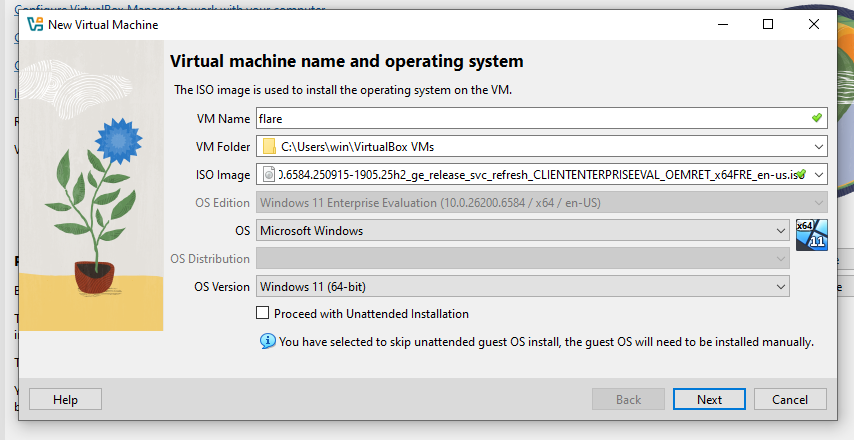Click the VirtualBox icon in the title bar
The image size is (854, 440).
(35, 24)
